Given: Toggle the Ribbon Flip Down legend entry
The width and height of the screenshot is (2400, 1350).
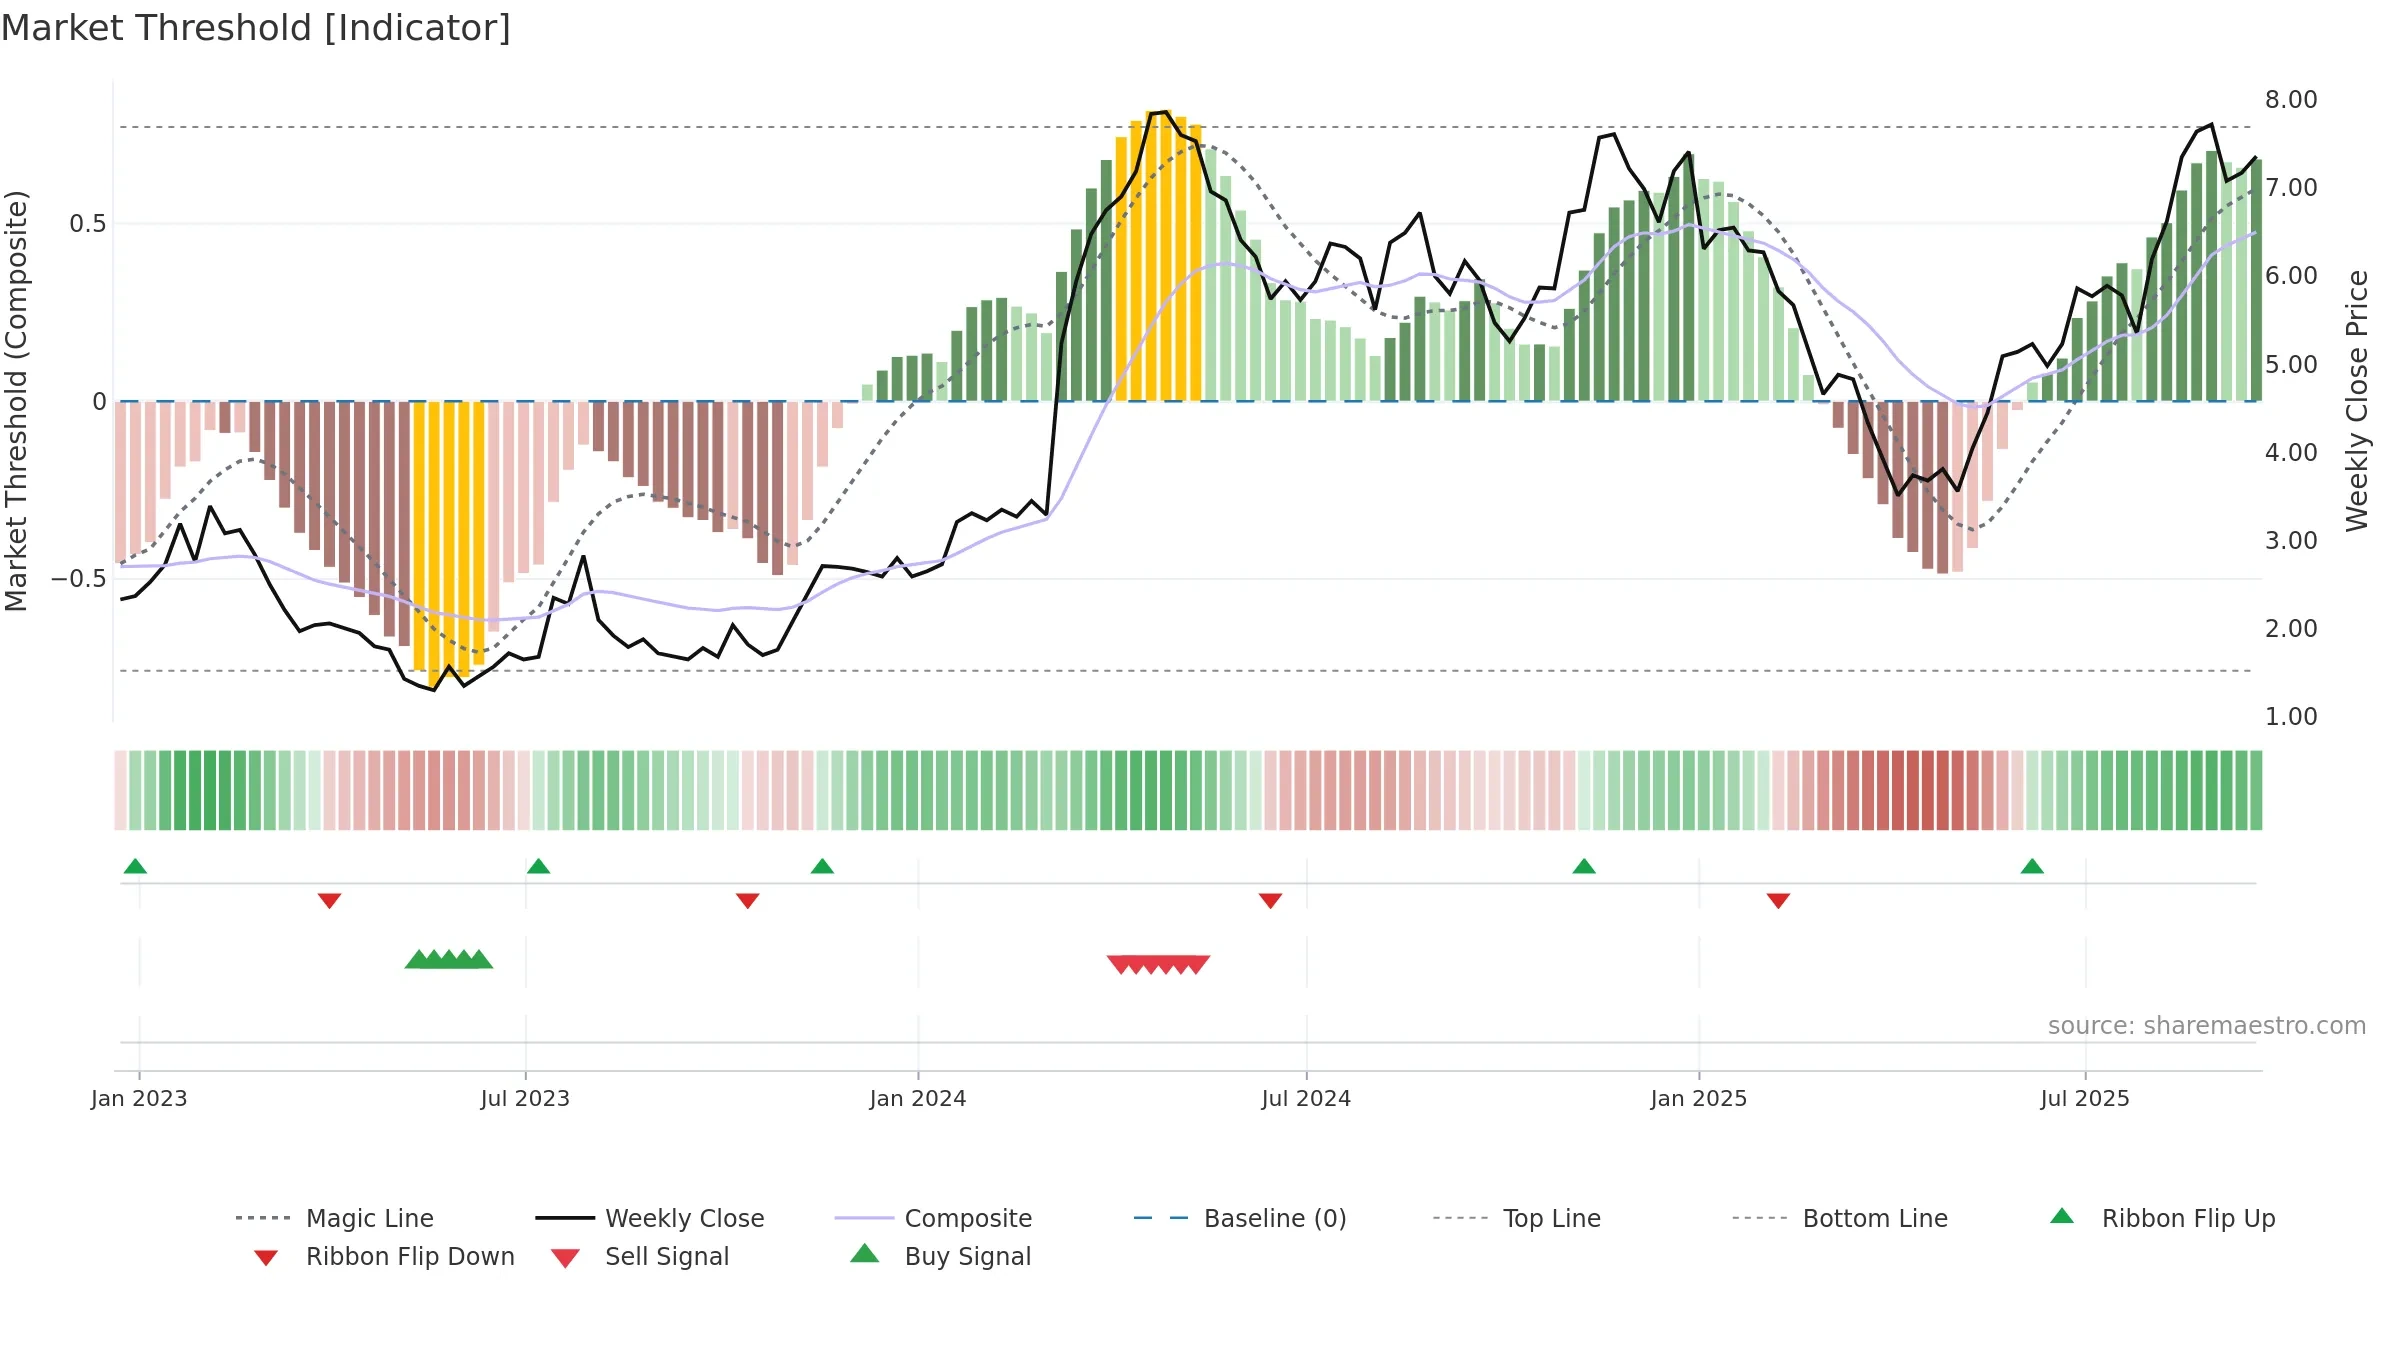Looking at the screenshot, I should pos(383,1256).
